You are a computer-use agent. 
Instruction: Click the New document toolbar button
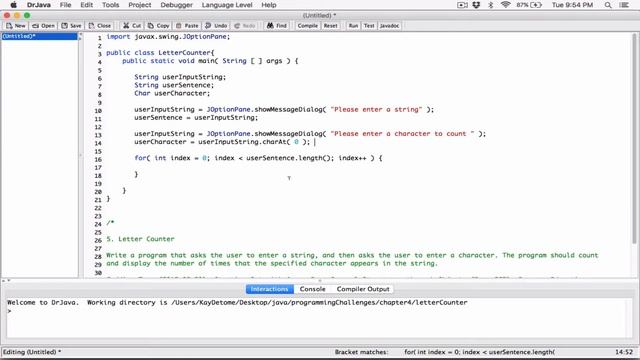coord(16,26)
